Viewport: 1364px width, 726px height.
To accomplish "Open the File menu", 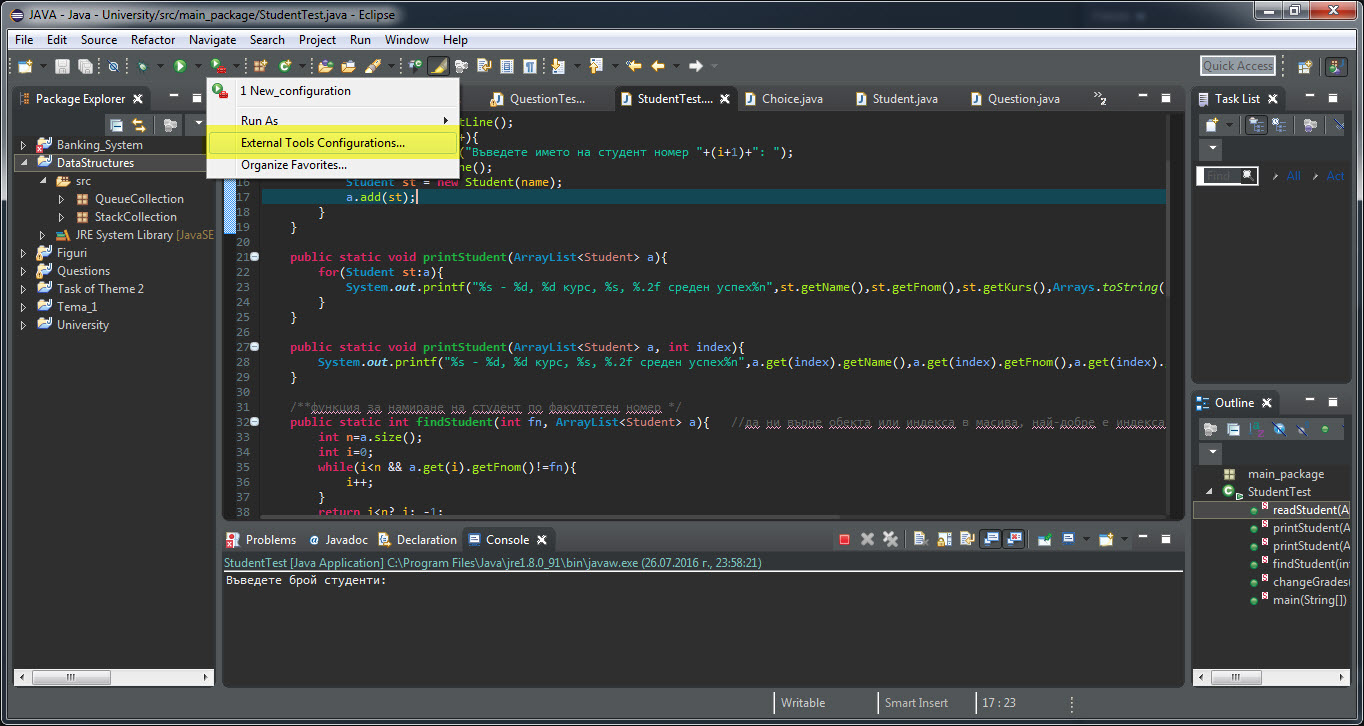I will tap(24, 40).
